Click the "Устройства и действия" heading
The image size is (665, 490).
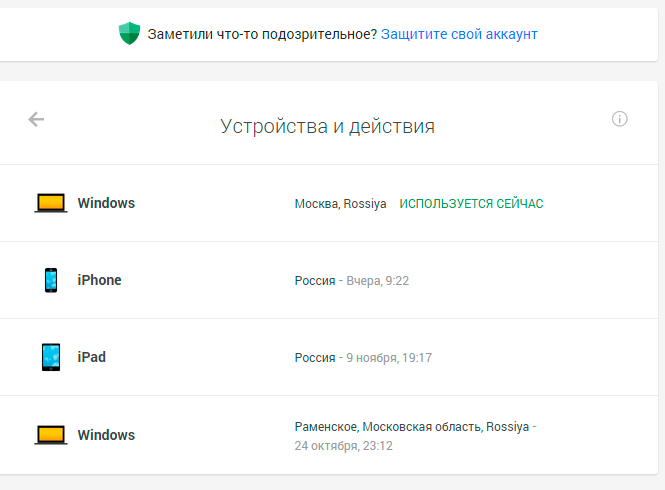click(x=327, y=126)
